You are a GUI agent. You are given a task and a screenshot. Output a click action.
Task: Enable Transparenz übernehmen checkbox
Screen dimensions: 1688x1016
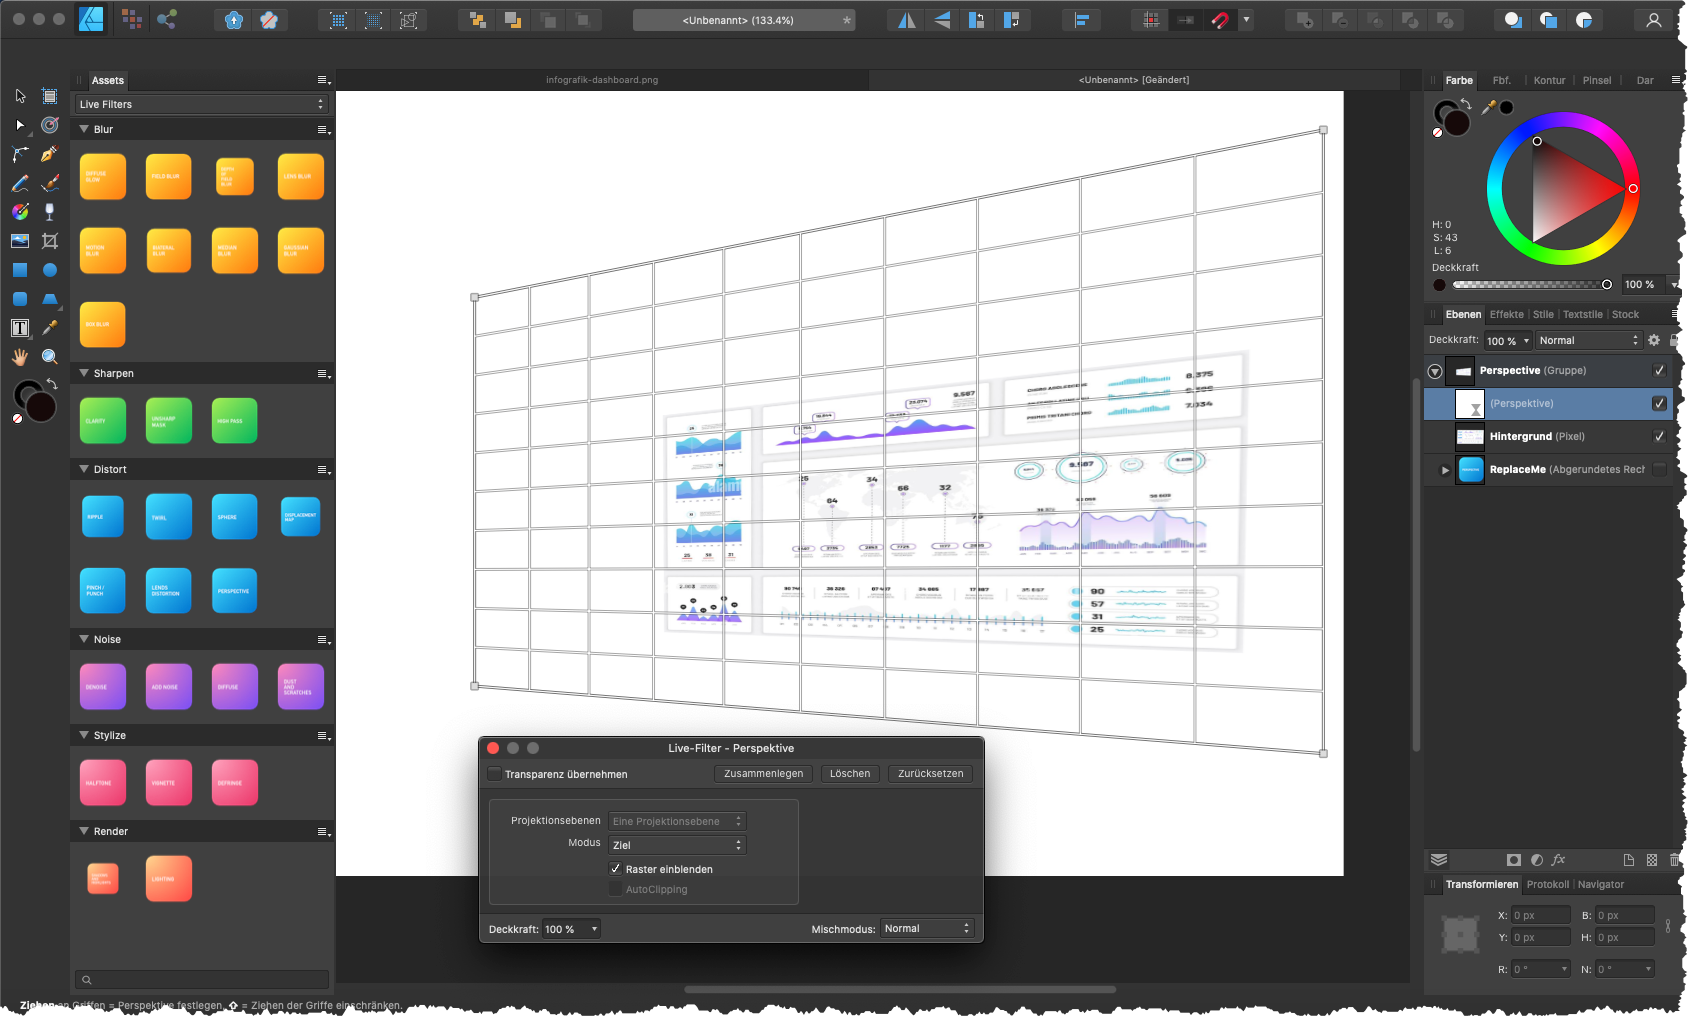[x=494, y=774]
